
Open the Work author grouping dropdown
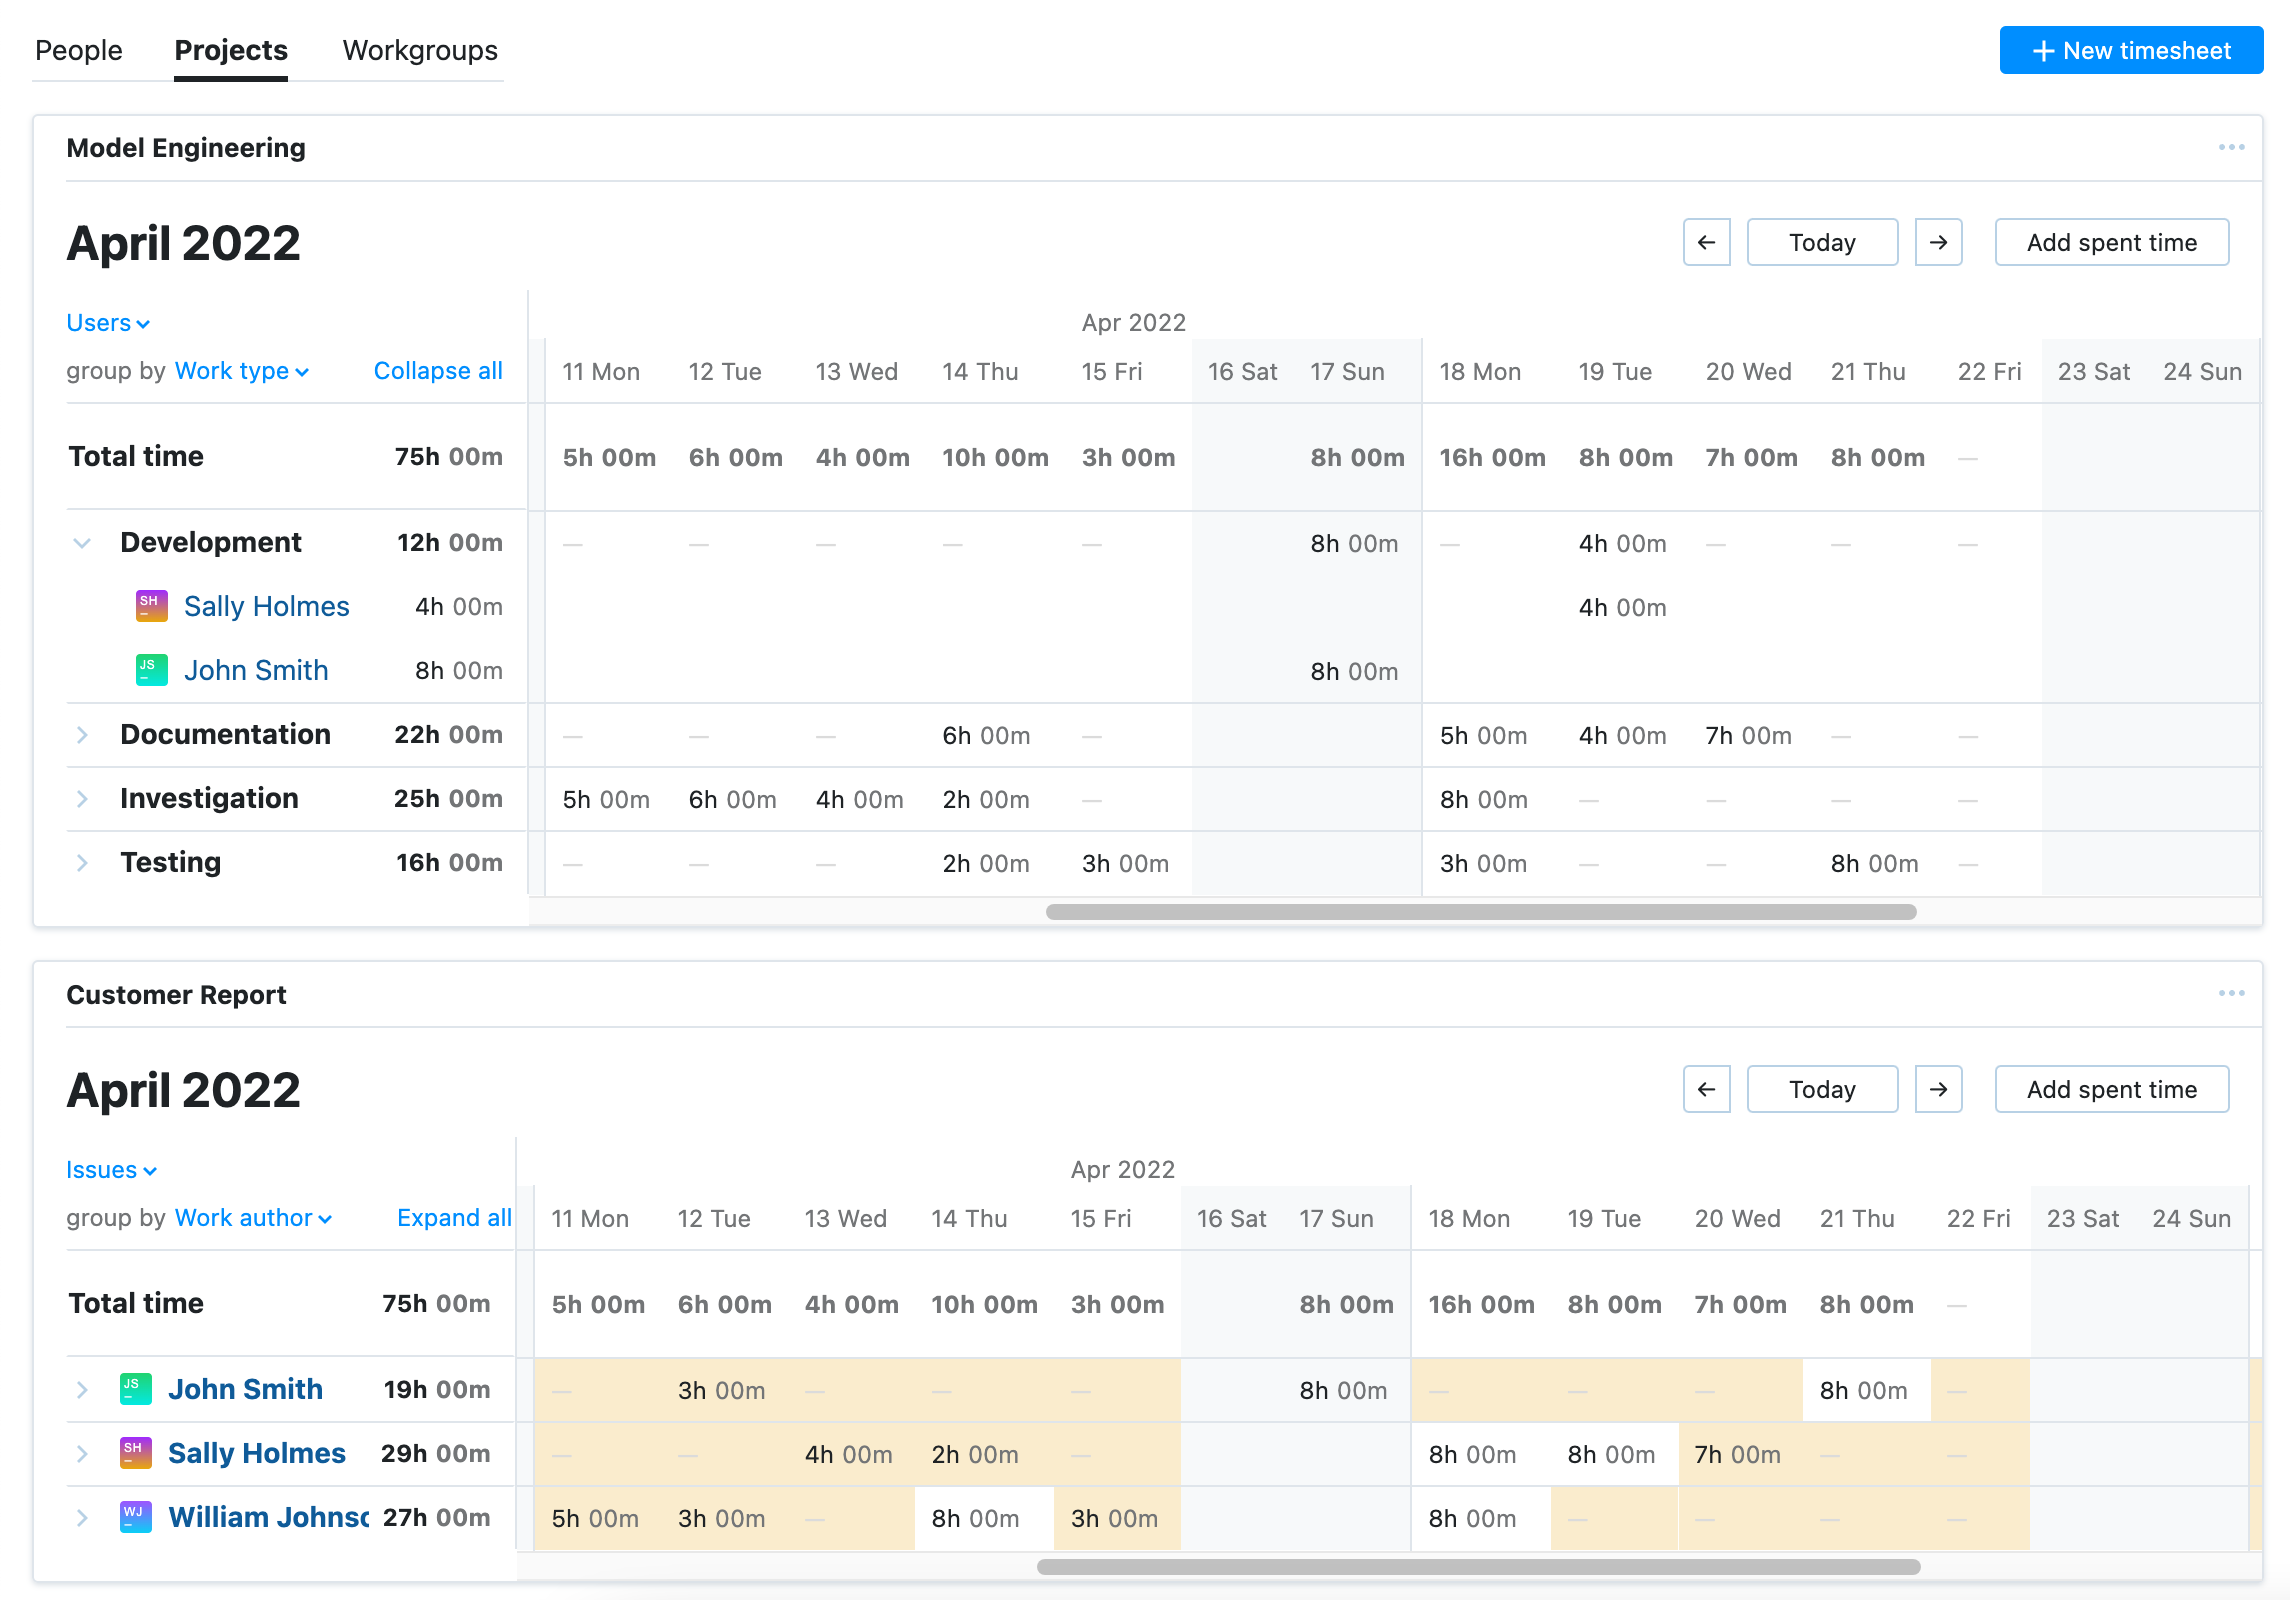[x=252, y=1218]
